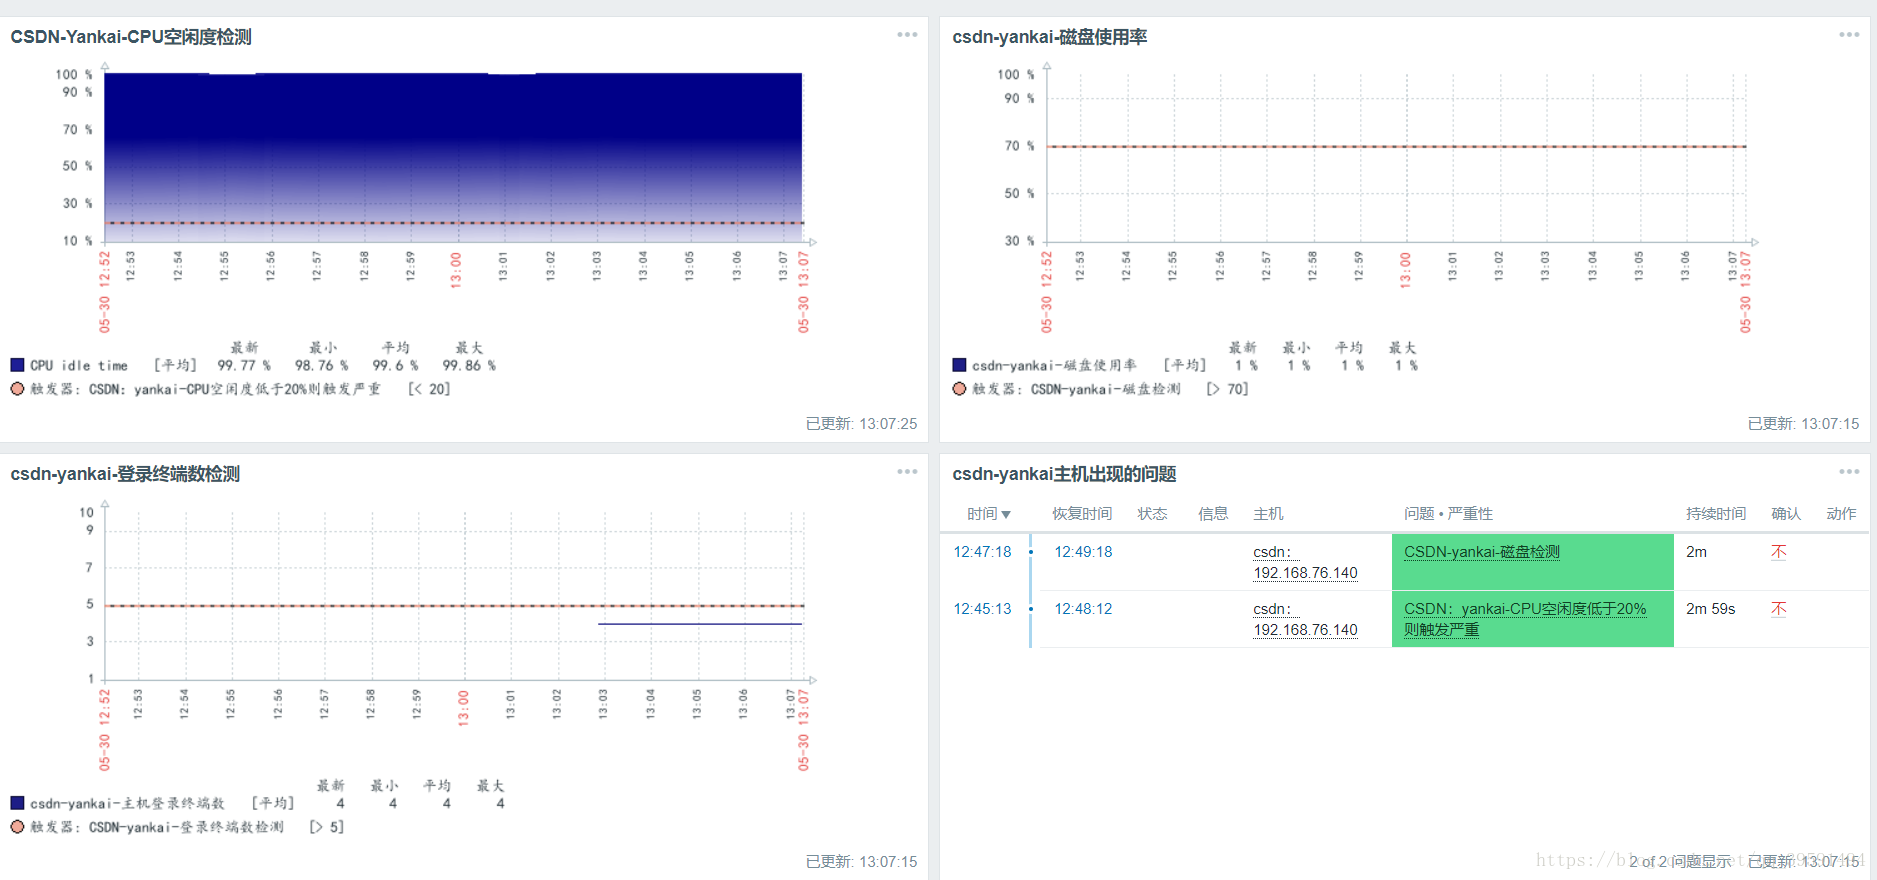
Task: Click the 13:00 marker on login graph axis
Action: point(463,708)
